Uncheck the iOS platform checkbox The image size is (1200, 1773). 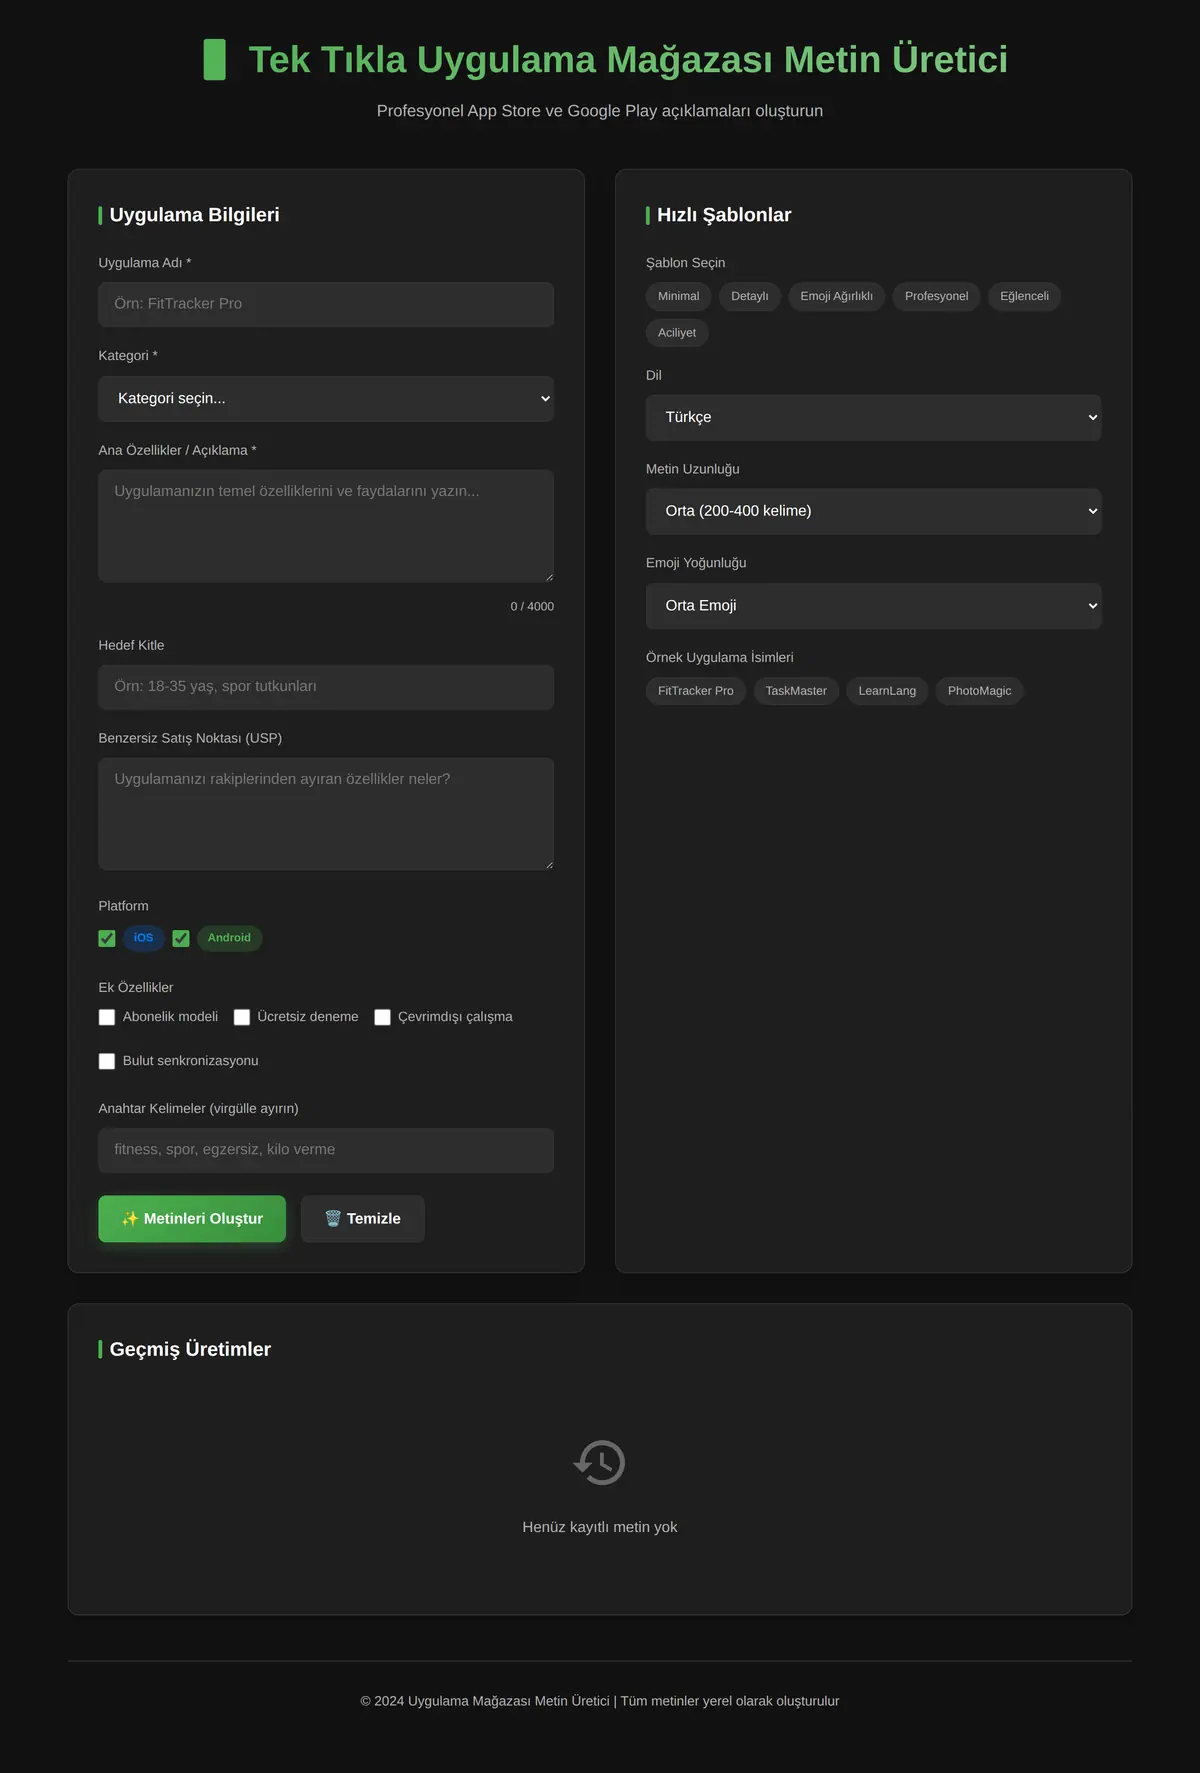(107, 938)
